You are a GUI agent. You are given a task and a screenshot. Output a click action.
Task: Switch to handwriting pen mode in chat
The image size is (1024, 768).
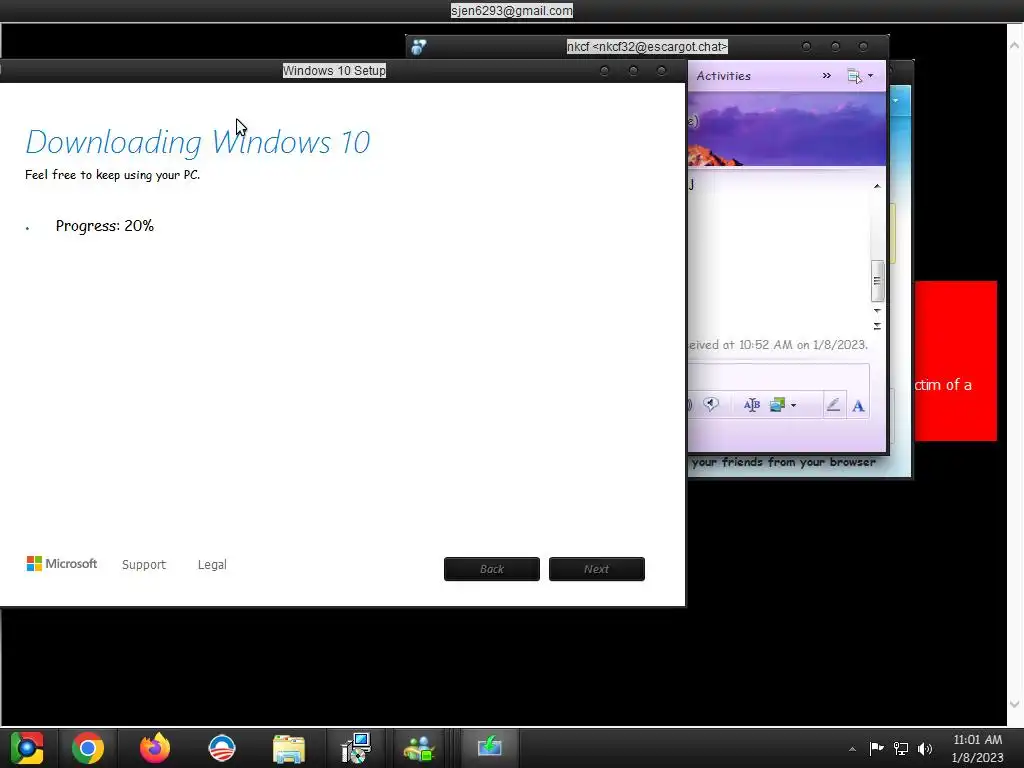(x=833, y=405)
